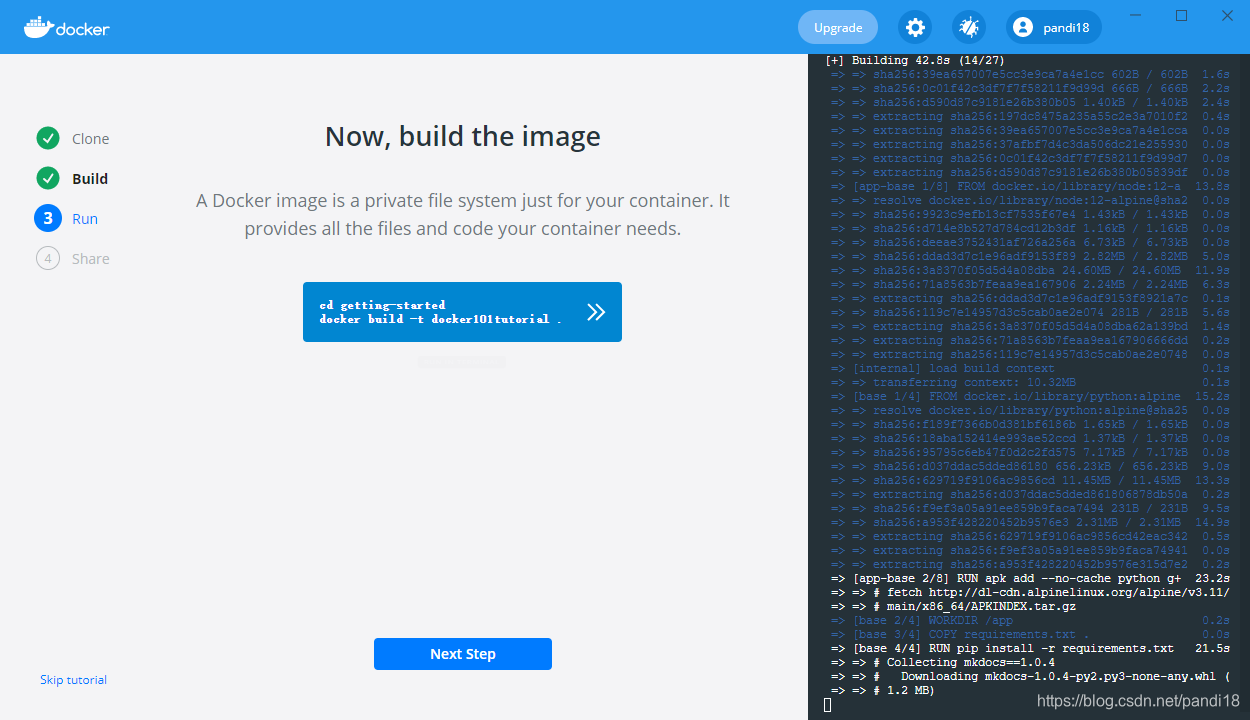The width and height of the screenshot is (1250, 720).
Task: Open Settings via the gear icon
Action: [x=915, y=28]
